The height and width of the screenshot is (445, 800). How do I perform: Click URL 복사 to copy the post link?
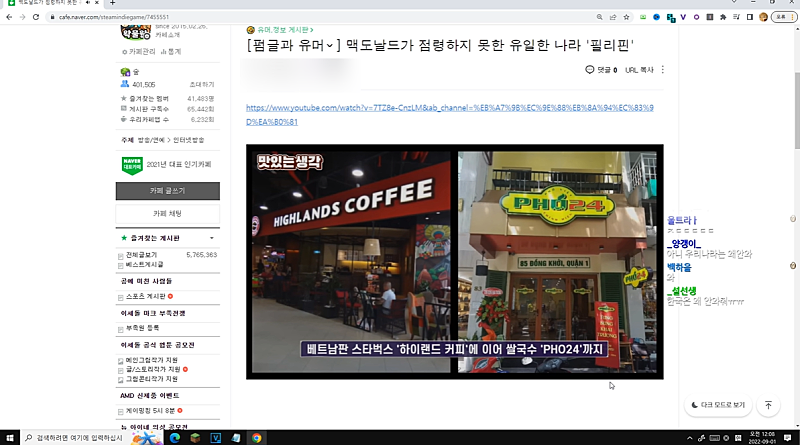click(x=639, y=70)
